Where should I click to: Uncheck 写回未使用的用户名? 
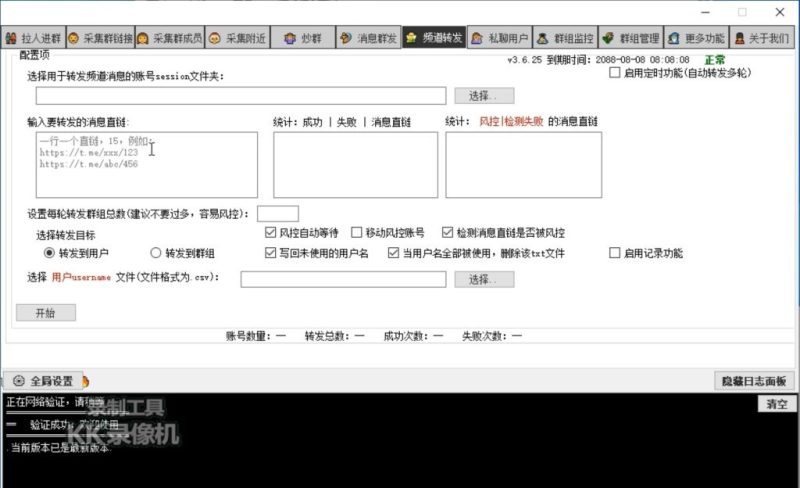point(270,253)
